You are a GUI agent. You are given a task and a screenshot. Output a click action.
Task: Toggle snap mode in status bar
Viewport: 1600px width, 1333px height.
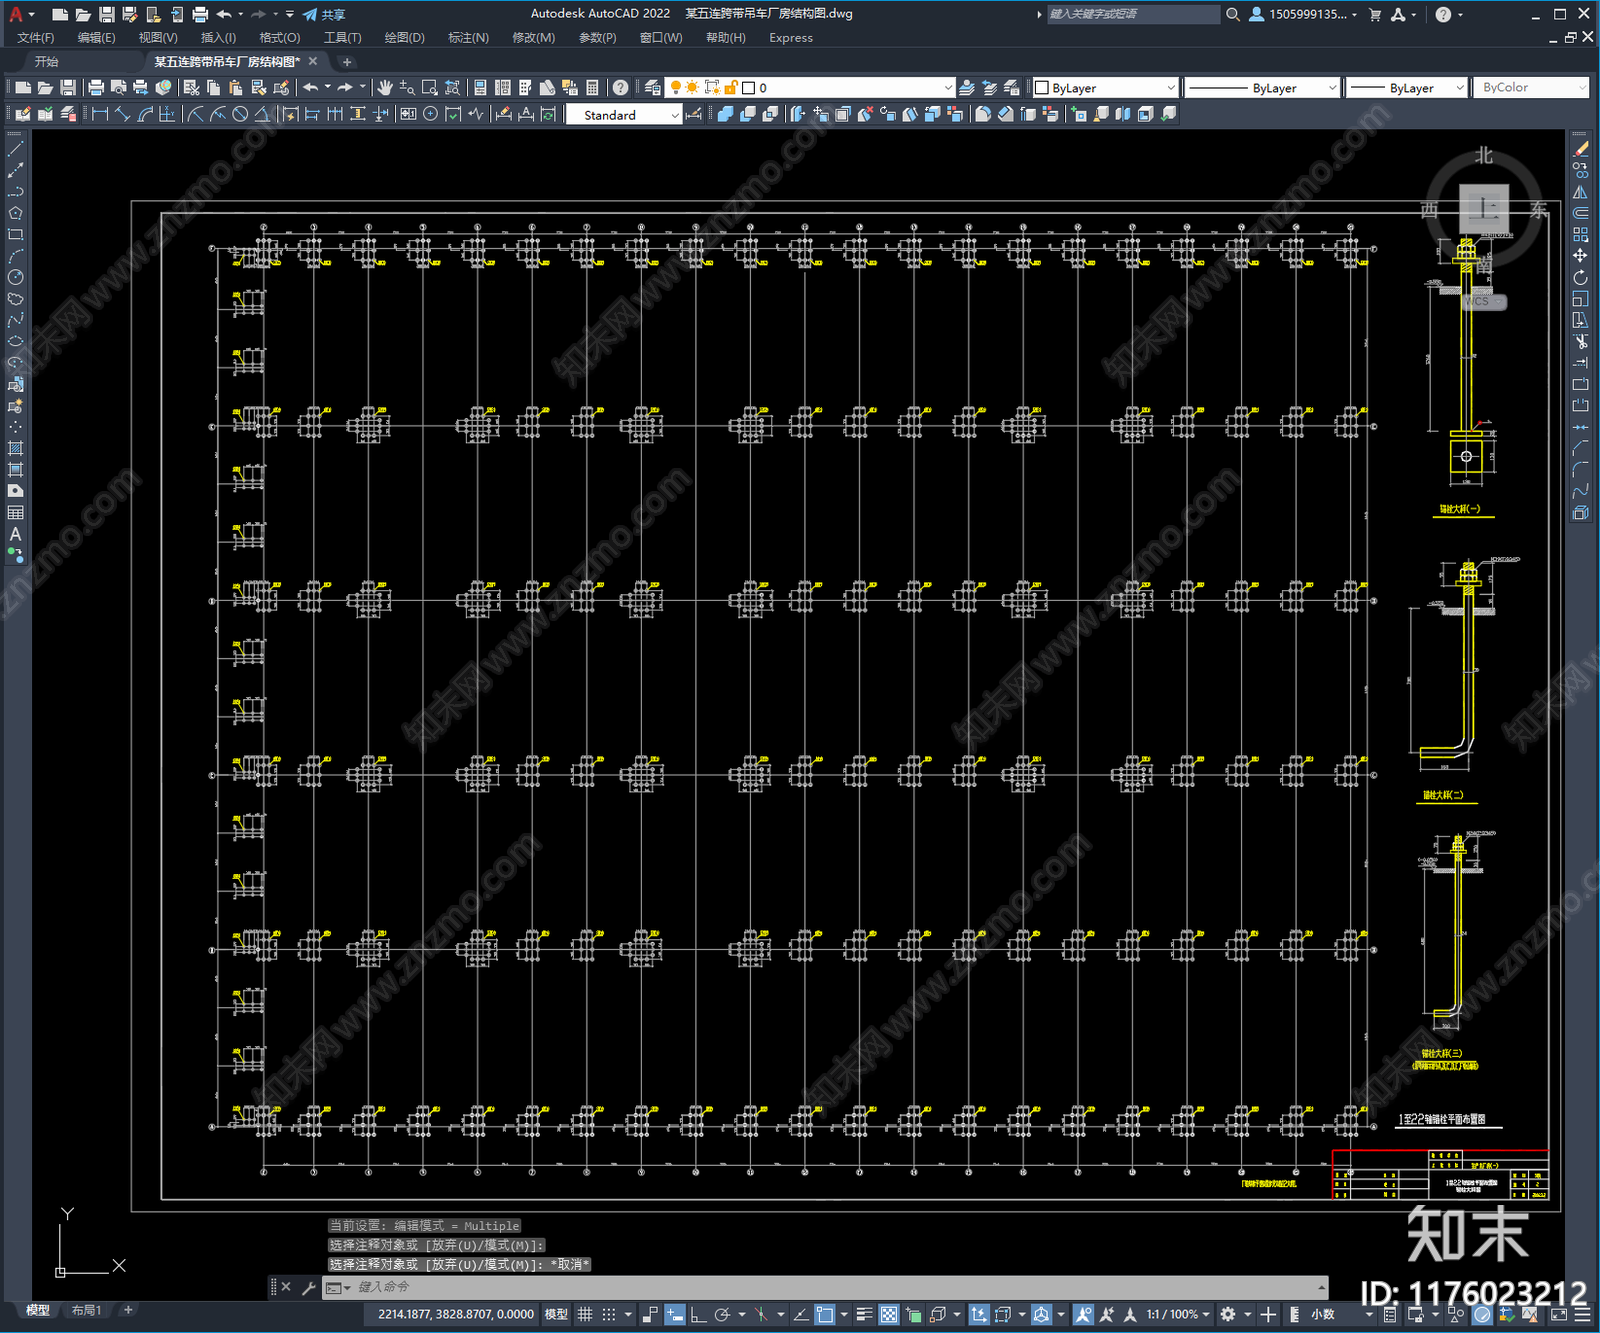(609, 1314)
